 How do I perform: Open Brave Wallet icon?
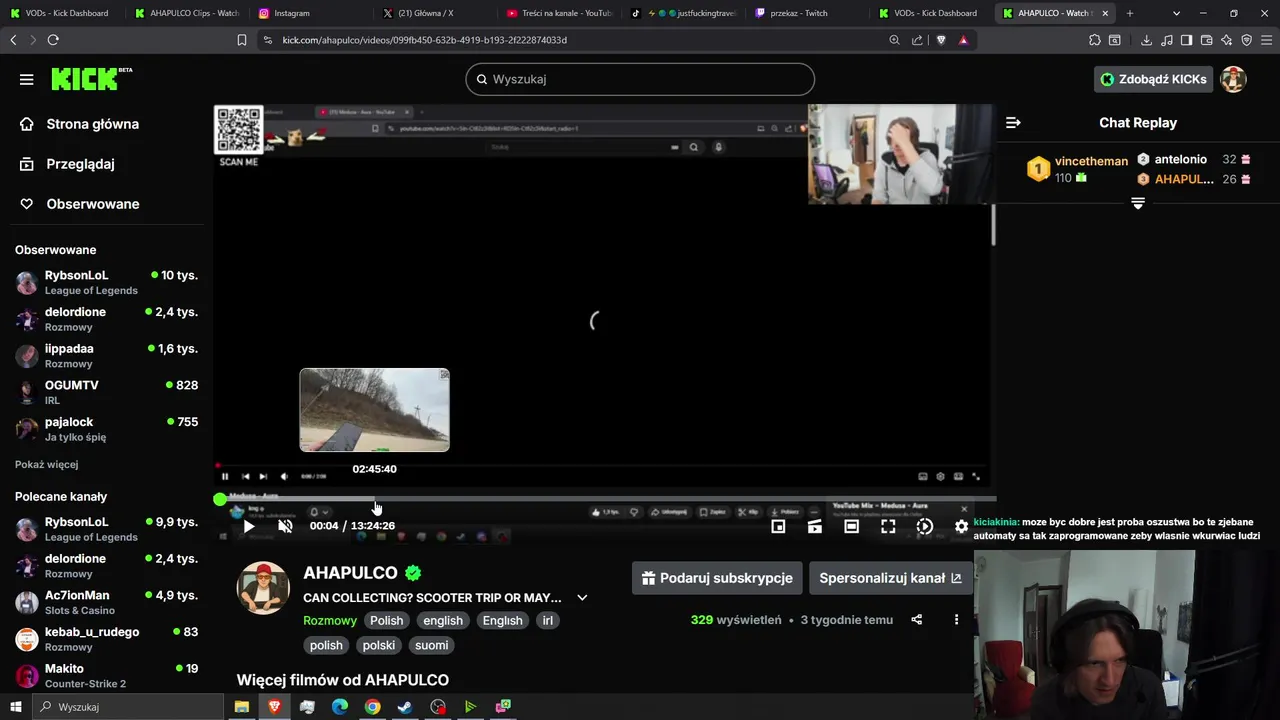coord(1206,40)
